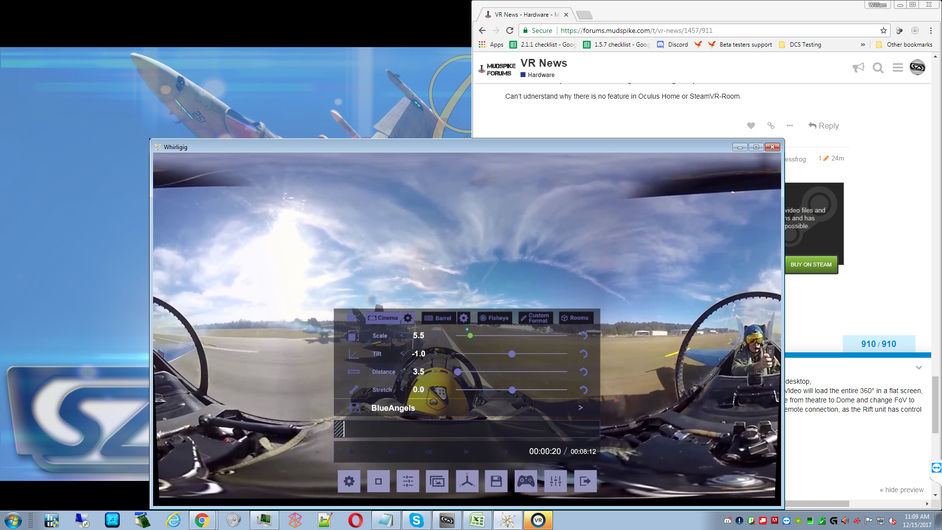Screen dimensions: 942x530
Task: Click the stop square button in Whirligig toolbar
Action: click(x=378, y=481)
